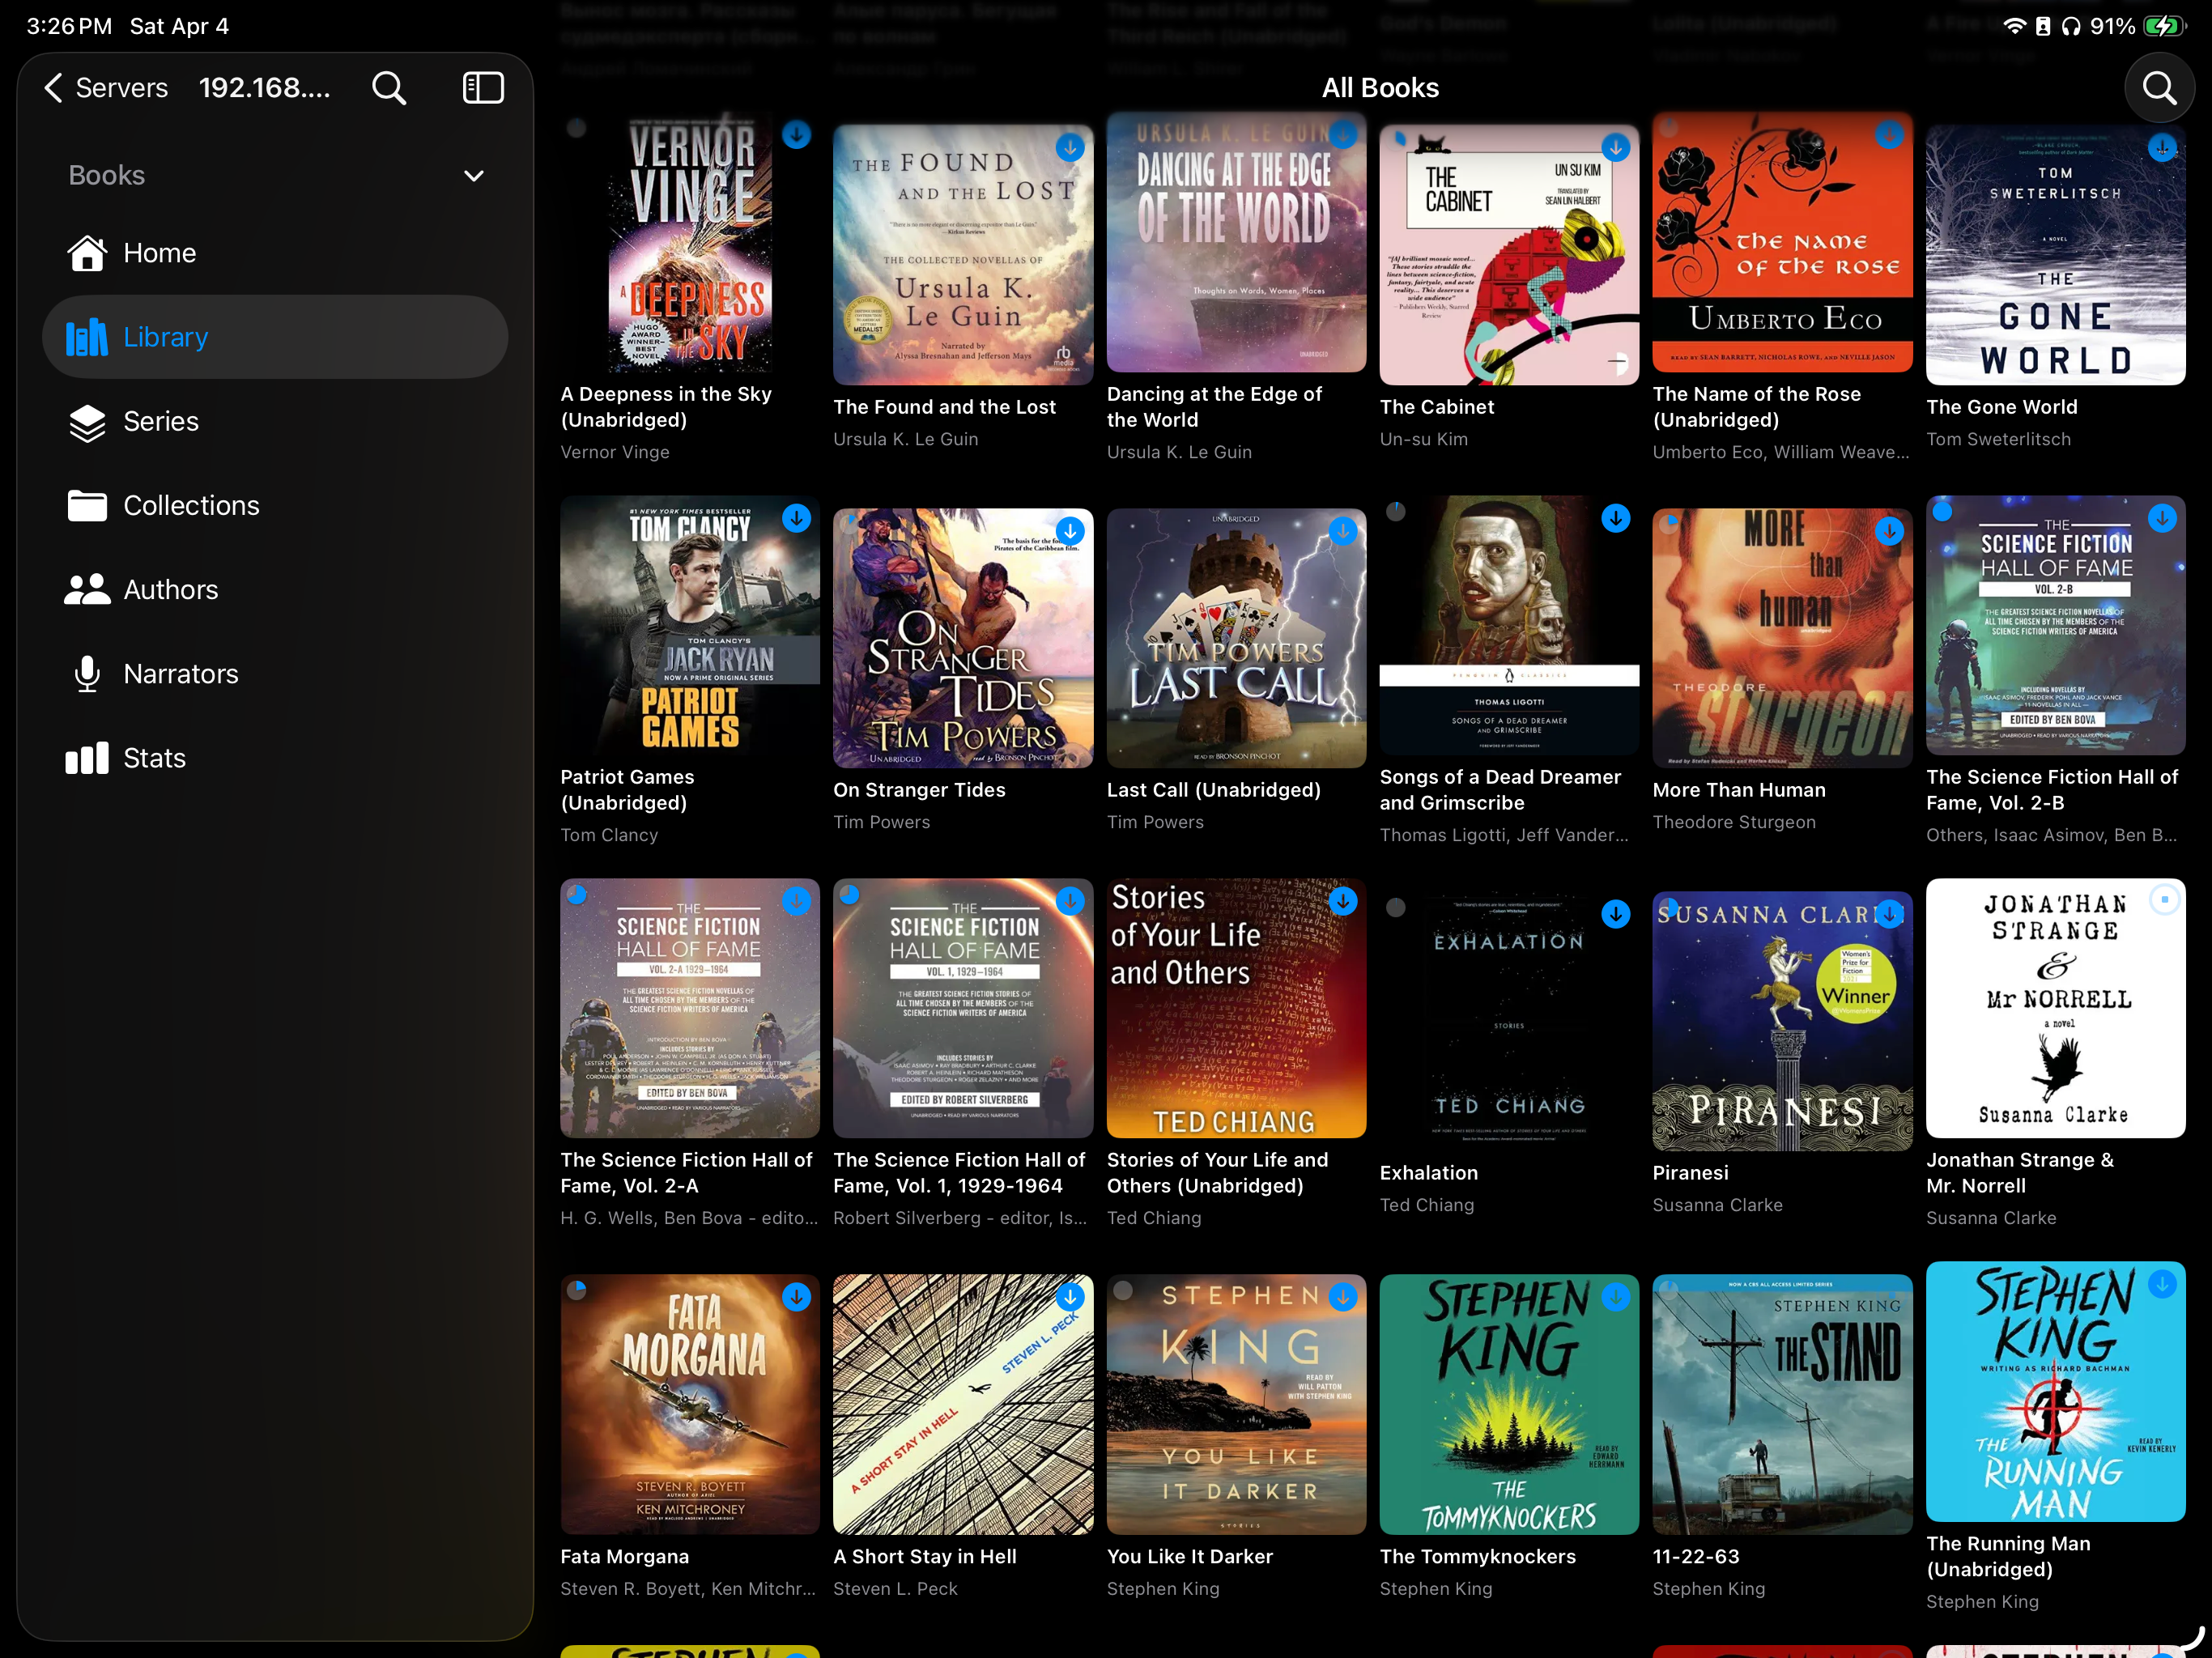Open title On Stranger Tides
Image resolution: width=2212 pixels, height=1658 pixels.
pos(919,790)
